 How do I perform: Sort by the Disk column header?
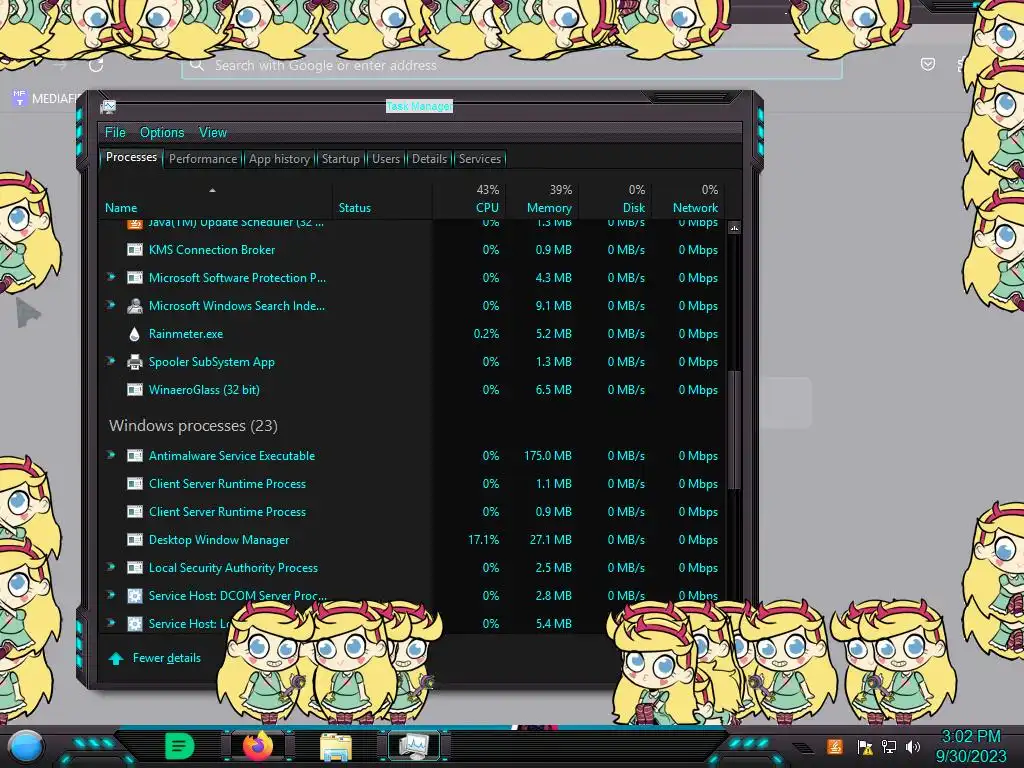[x=616, y=199]
